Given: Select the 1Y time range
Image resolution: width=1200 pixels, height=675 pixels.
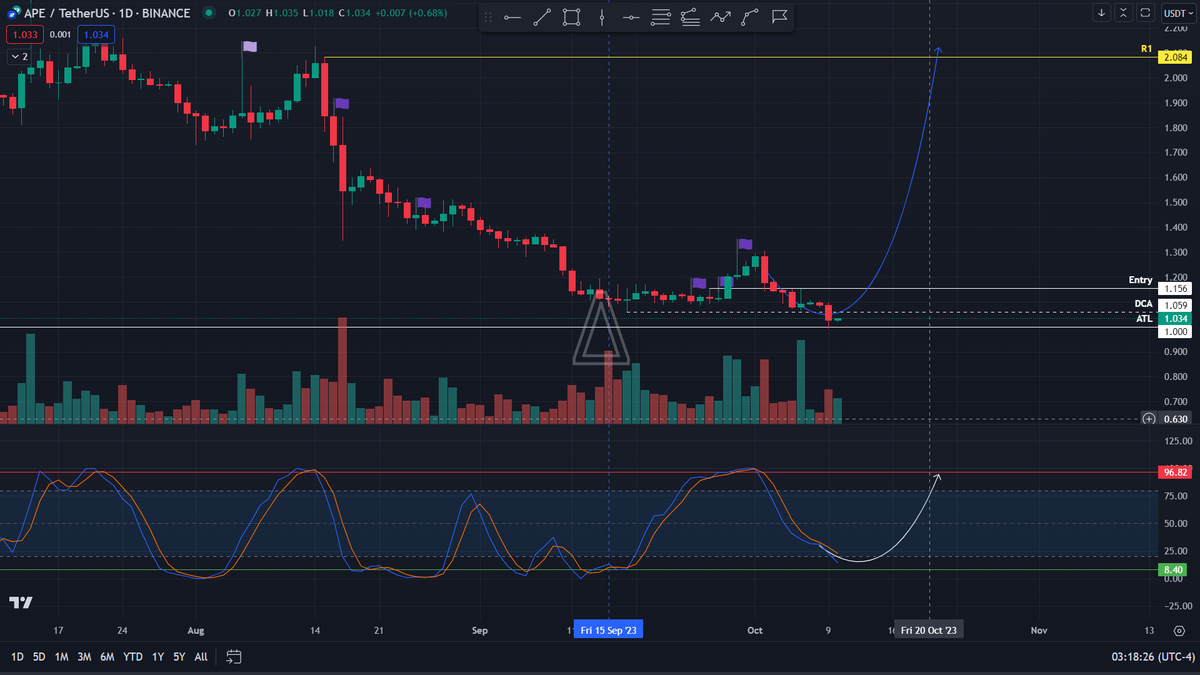Looking at the screenshot, I should click(x=157, y=657).
